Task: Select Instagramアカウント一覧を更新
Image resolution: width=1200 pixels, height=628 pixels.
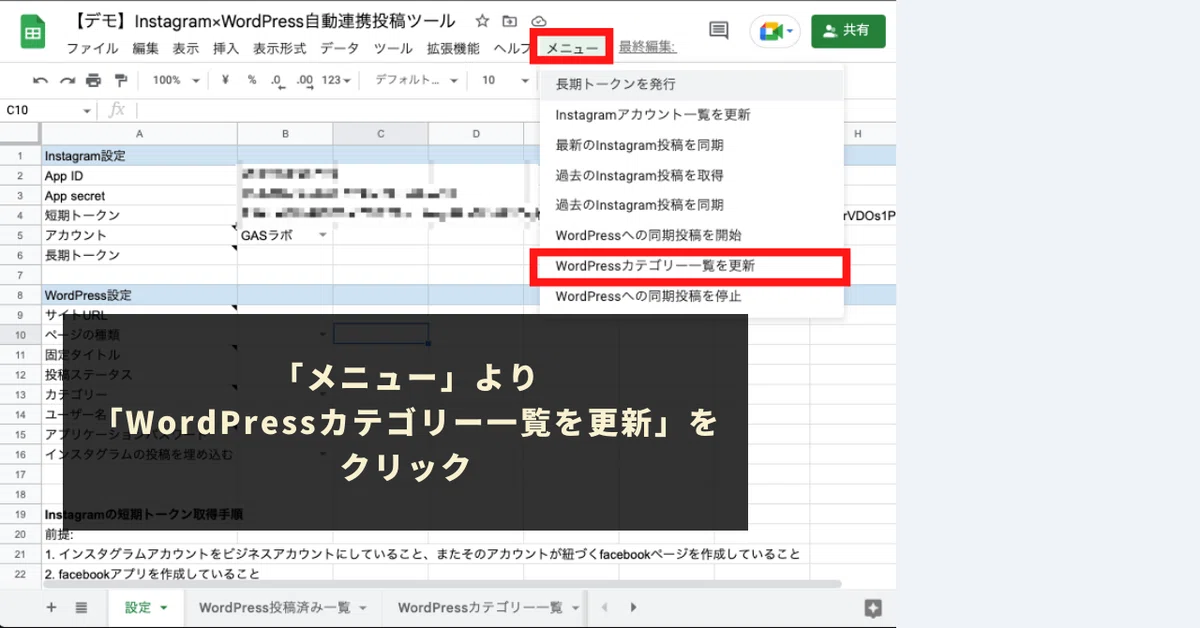Action: click(692, 115)
